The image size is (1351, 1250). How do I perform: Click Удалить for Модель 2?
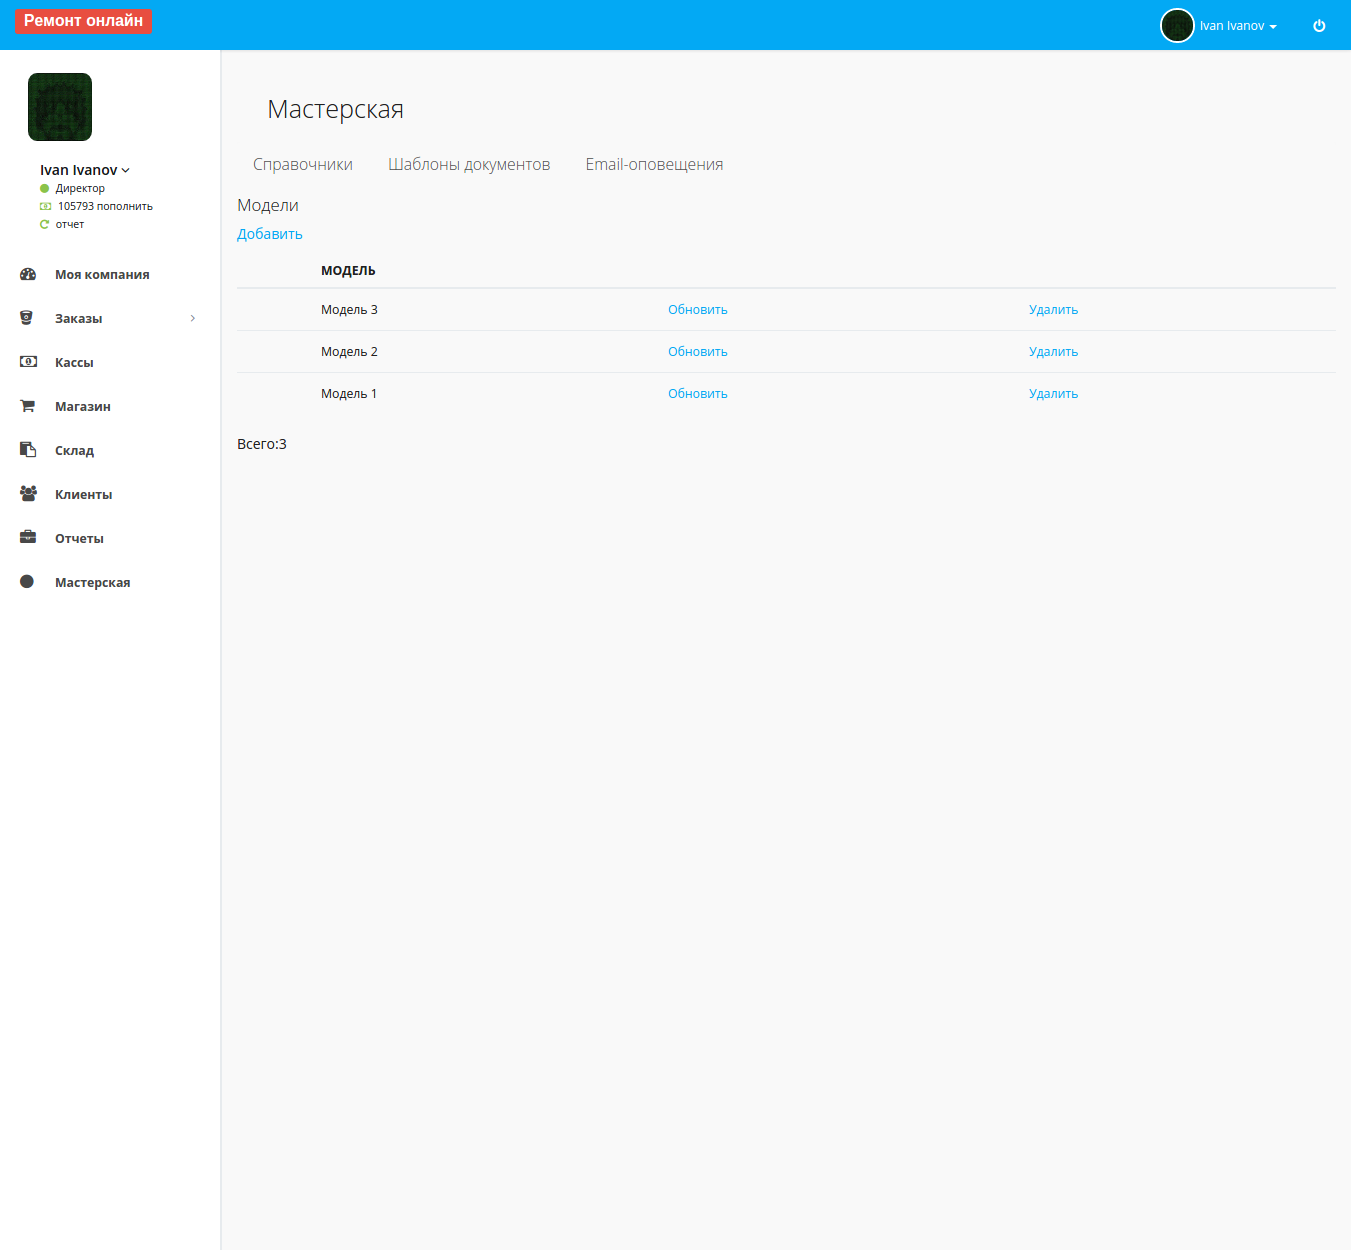[1054, 352]
